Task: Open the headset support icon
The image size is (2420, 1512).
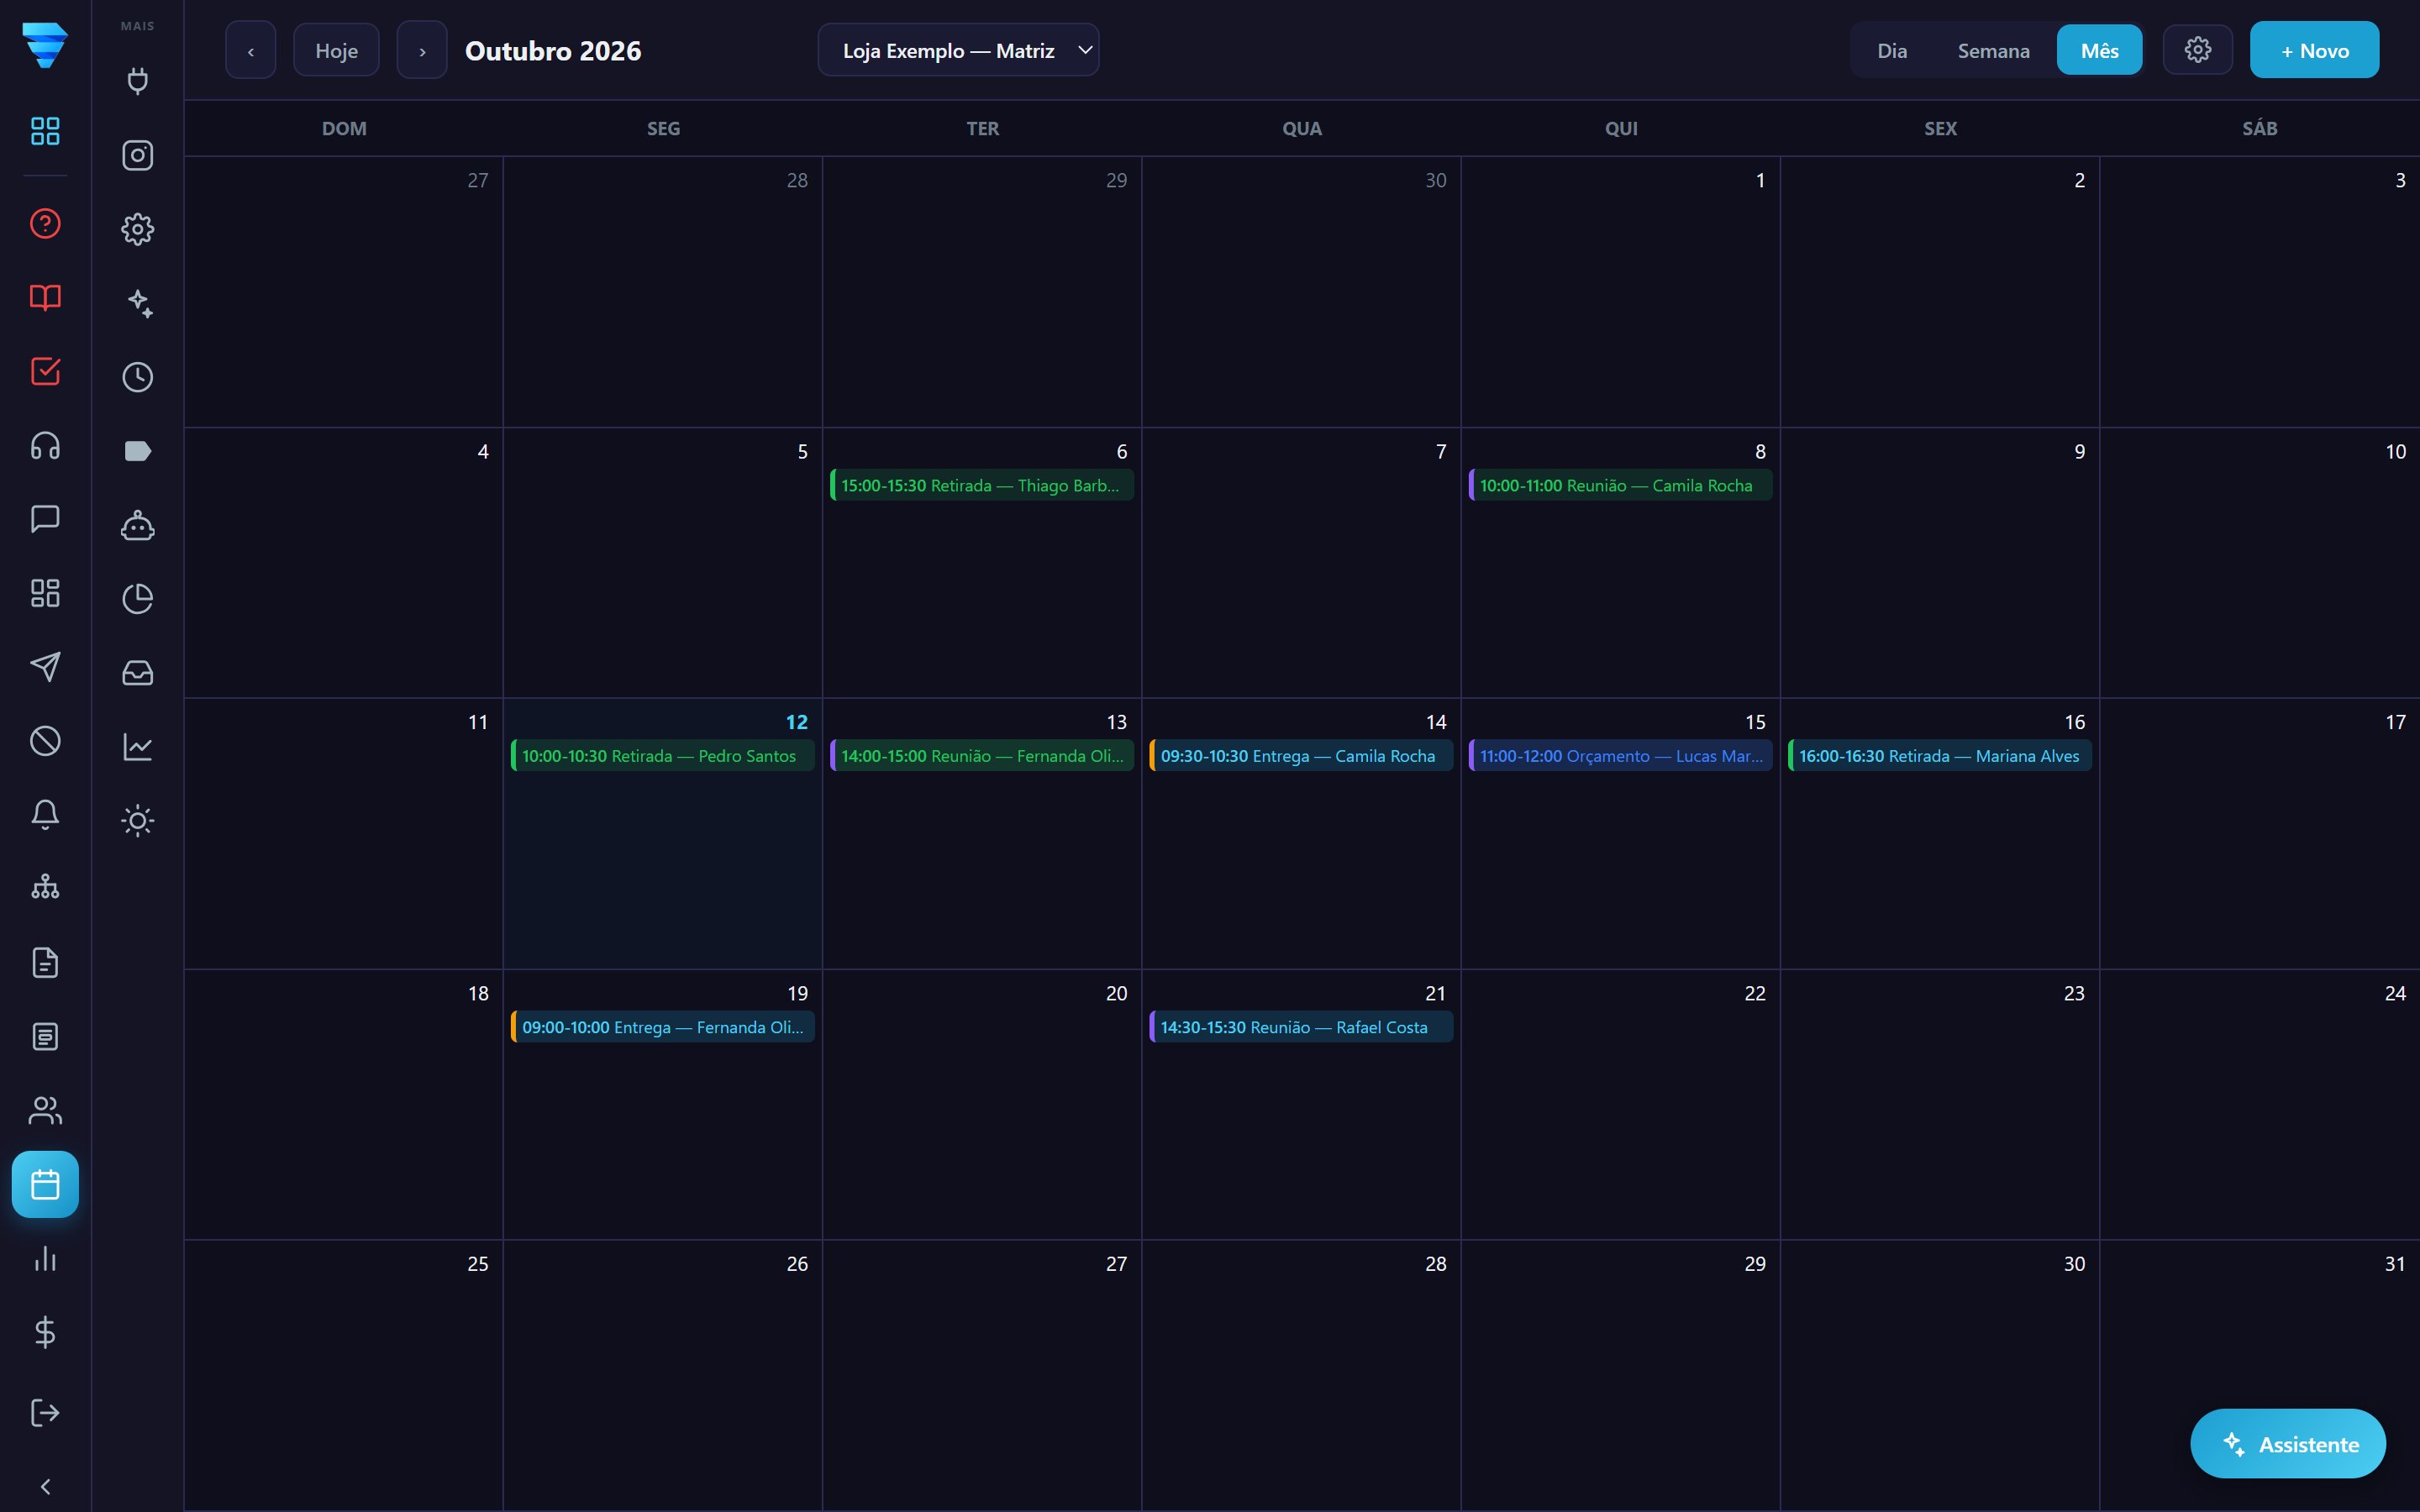Action: (x=45, y=445)
